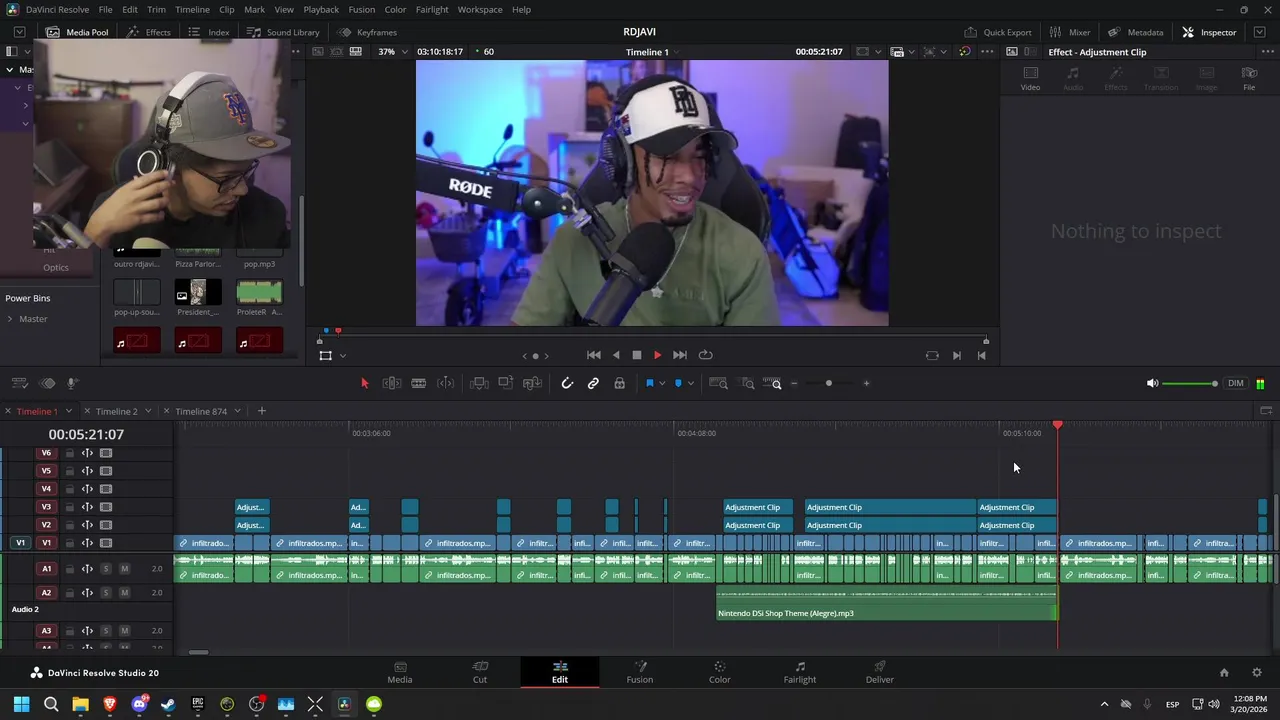Toggle the Loop playback button
Image resolution: width=1280 pixels, height=720 pixels.
pyautogui.click(x=705, y=355)
